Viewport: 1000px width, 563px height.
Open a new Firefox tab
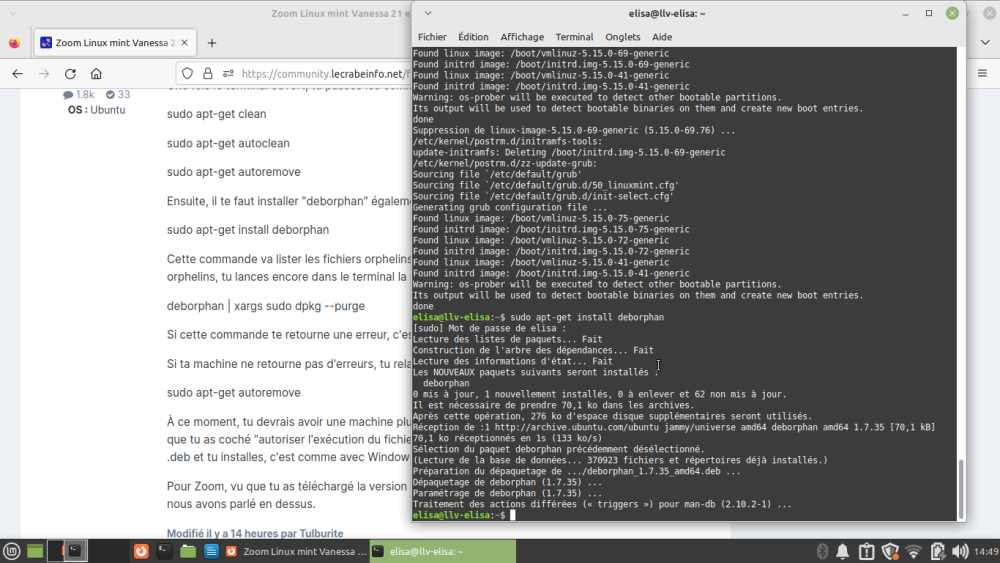211,43
